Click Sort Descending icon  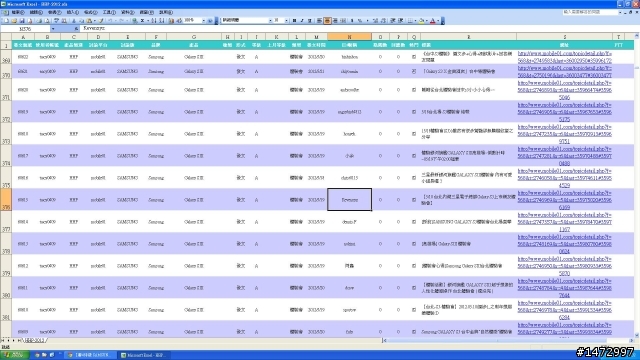pyautogui.click(x=162, y=21)
